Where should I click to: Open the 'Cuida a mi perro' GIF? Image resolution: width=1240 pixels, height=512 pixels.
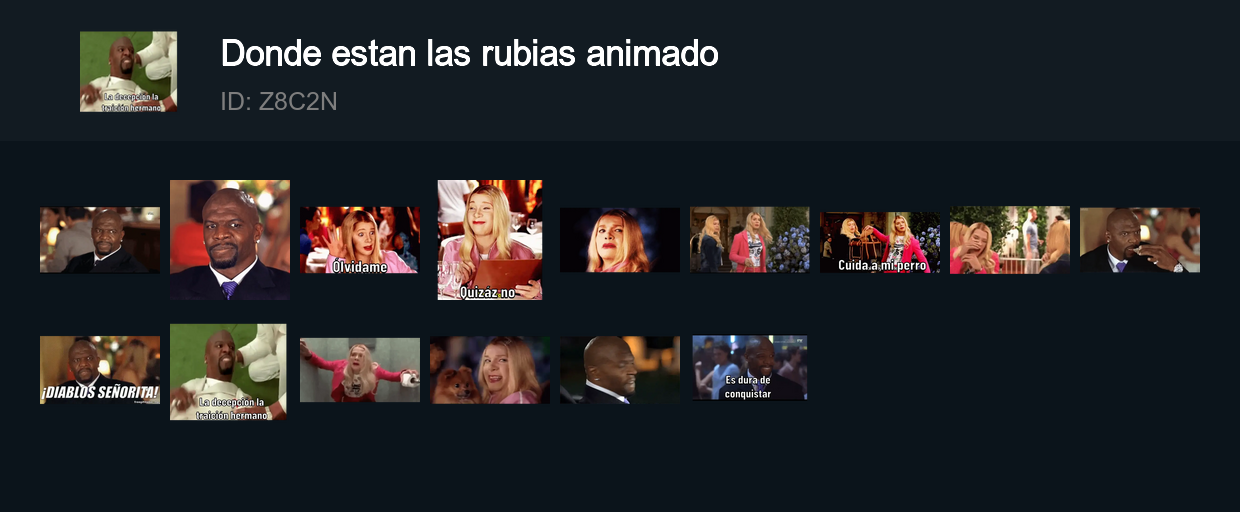tap(880, 242)
